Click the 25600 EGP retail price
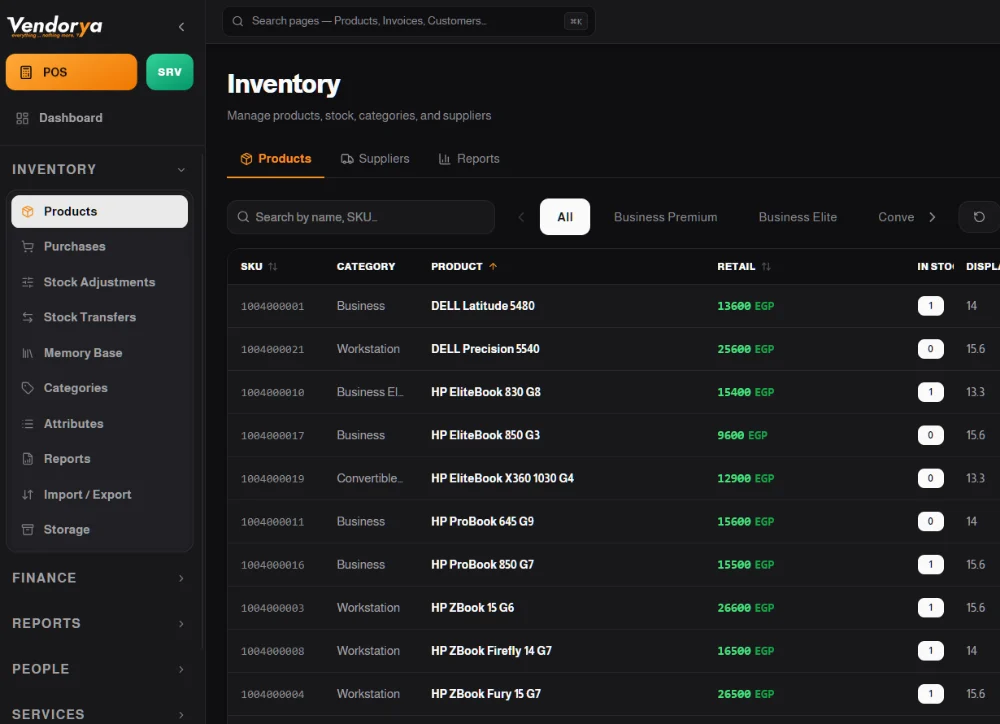This screenshot has width=1000, height=724. (x=746, y=349)
